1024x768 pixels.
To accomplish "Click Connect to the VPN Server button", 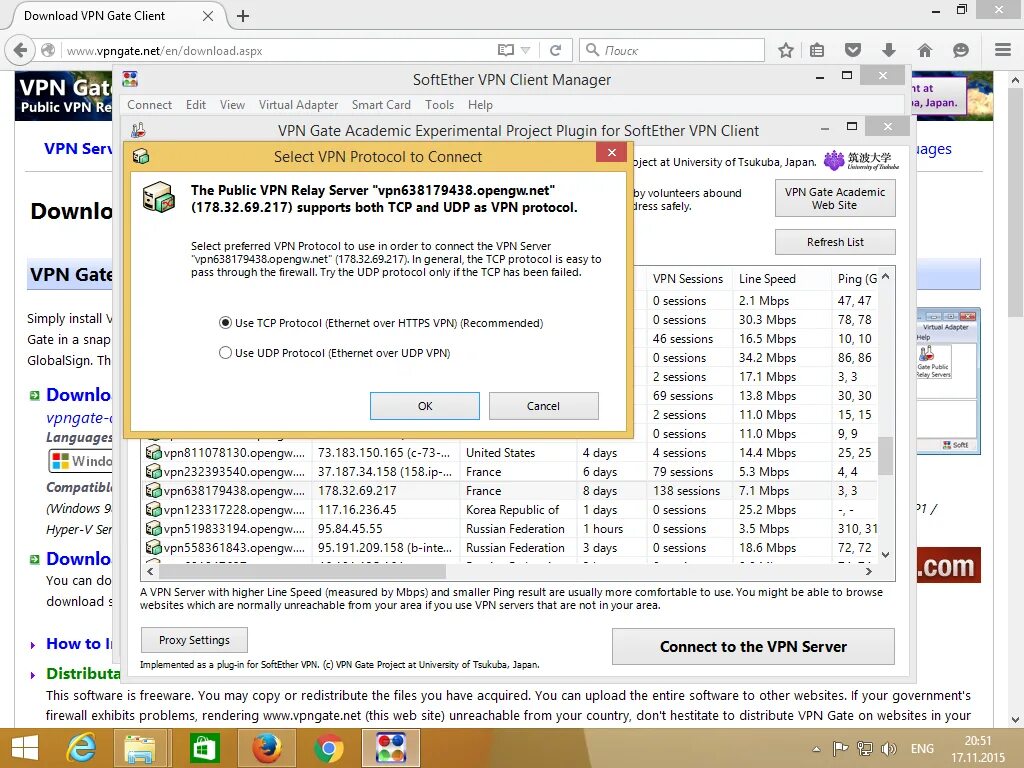I will pos(753,647).
